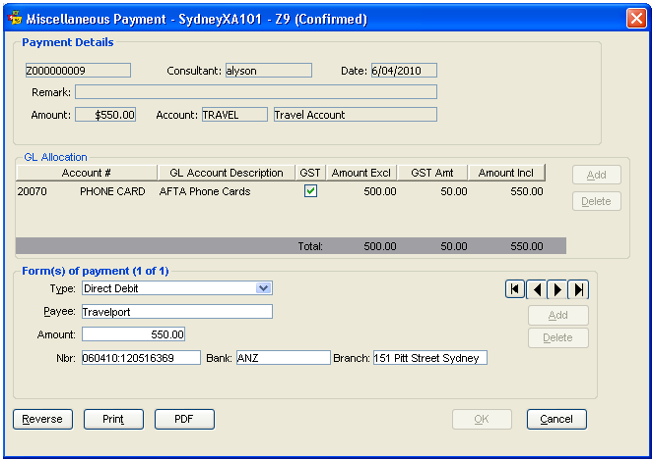This screenshot has width=653, height=461.
Task: Click the empty Remark field
Action: point(256,92)
